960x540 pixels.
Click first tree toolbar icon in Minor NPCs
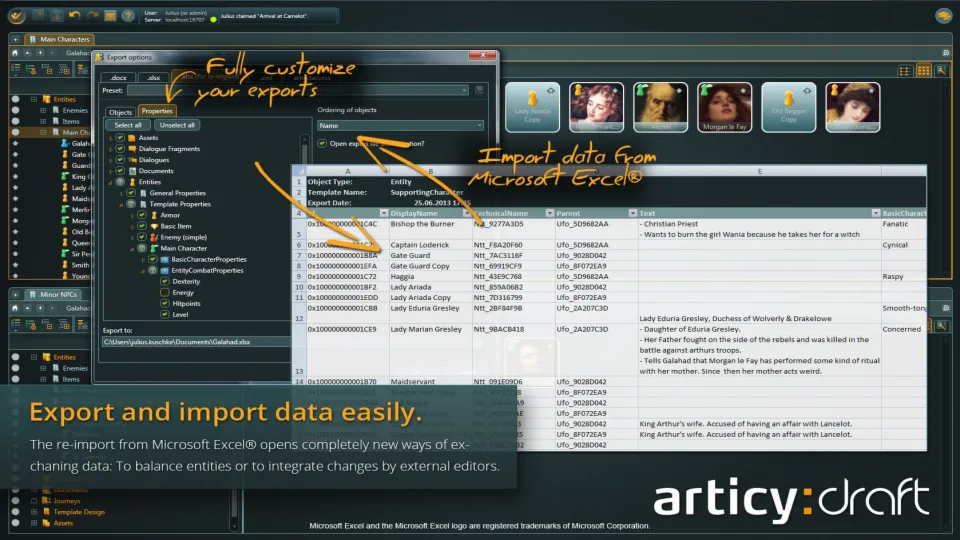(16, 324)
